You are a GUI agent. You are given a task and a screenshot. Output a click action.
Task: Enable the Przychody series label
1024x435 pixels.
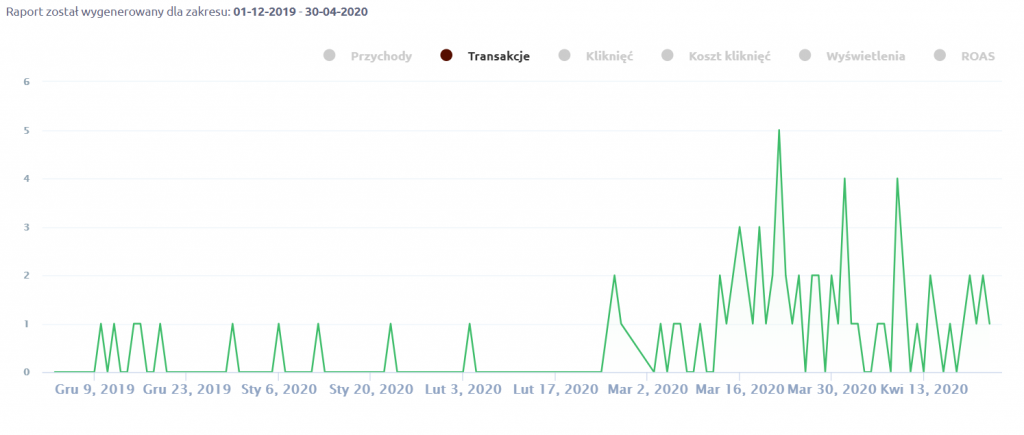pyautogui.click(x=381, y=56)
